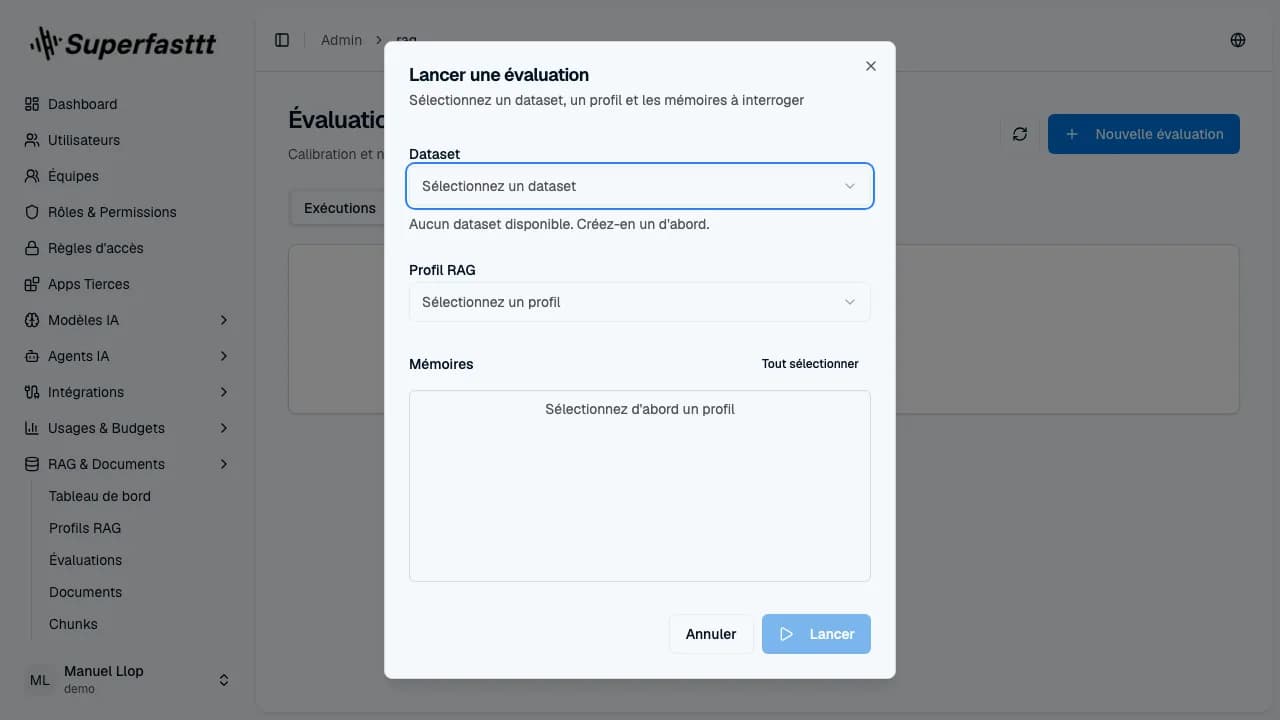Click the refresh icon beside Nouvelle évaluation

click(1020, 134)
